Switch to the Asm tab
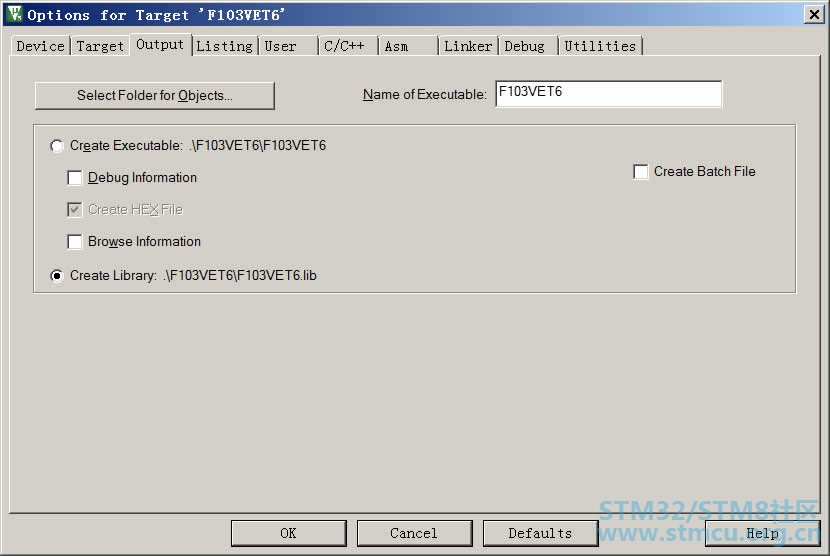This screenshot has height=556, width=830. point(408,46)
